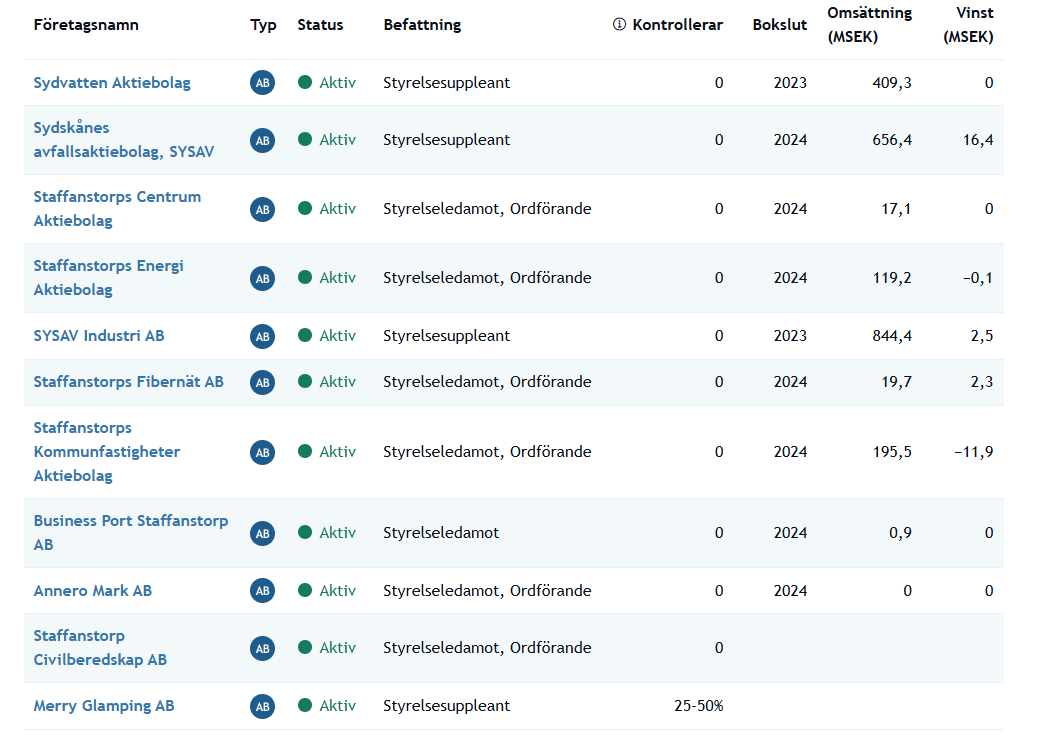Open Staffanstorps Centrum Aktiebolag link
Viewport: 1046px width, 742px height.
point(117,209)
